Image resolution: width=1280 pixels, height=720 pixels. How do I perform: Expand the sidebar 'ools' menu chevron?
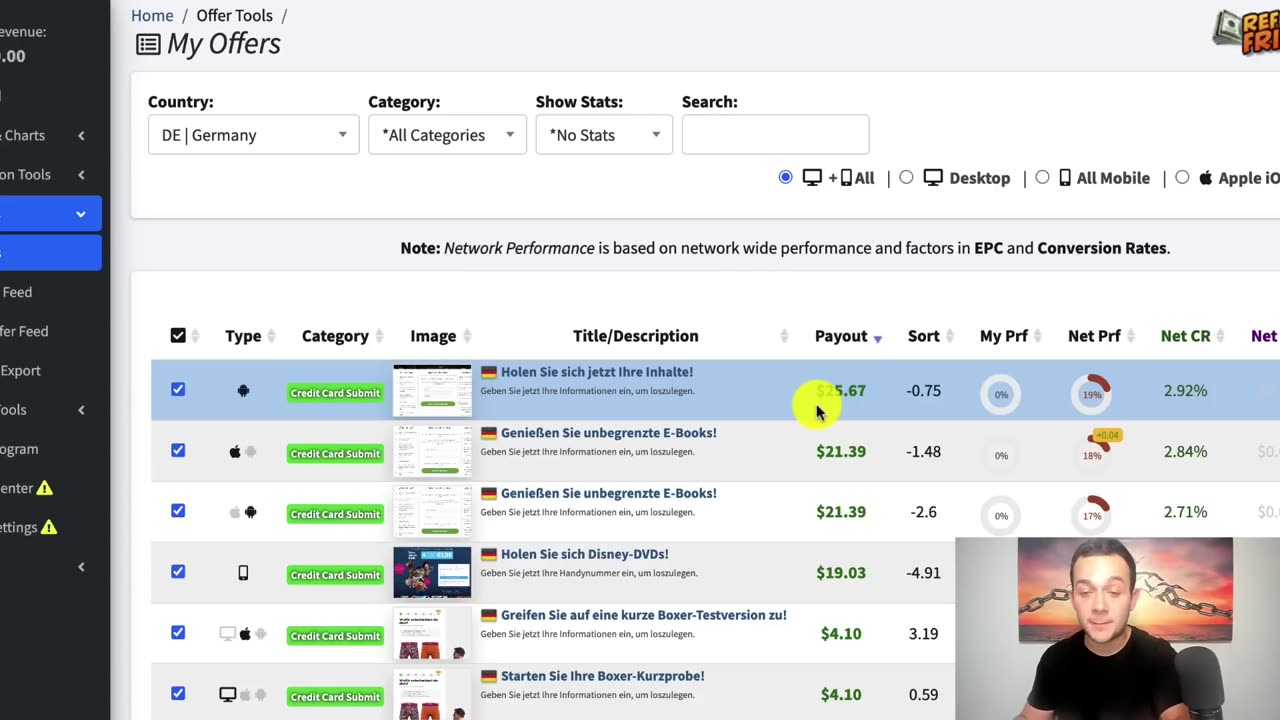[x=81, y=410]
